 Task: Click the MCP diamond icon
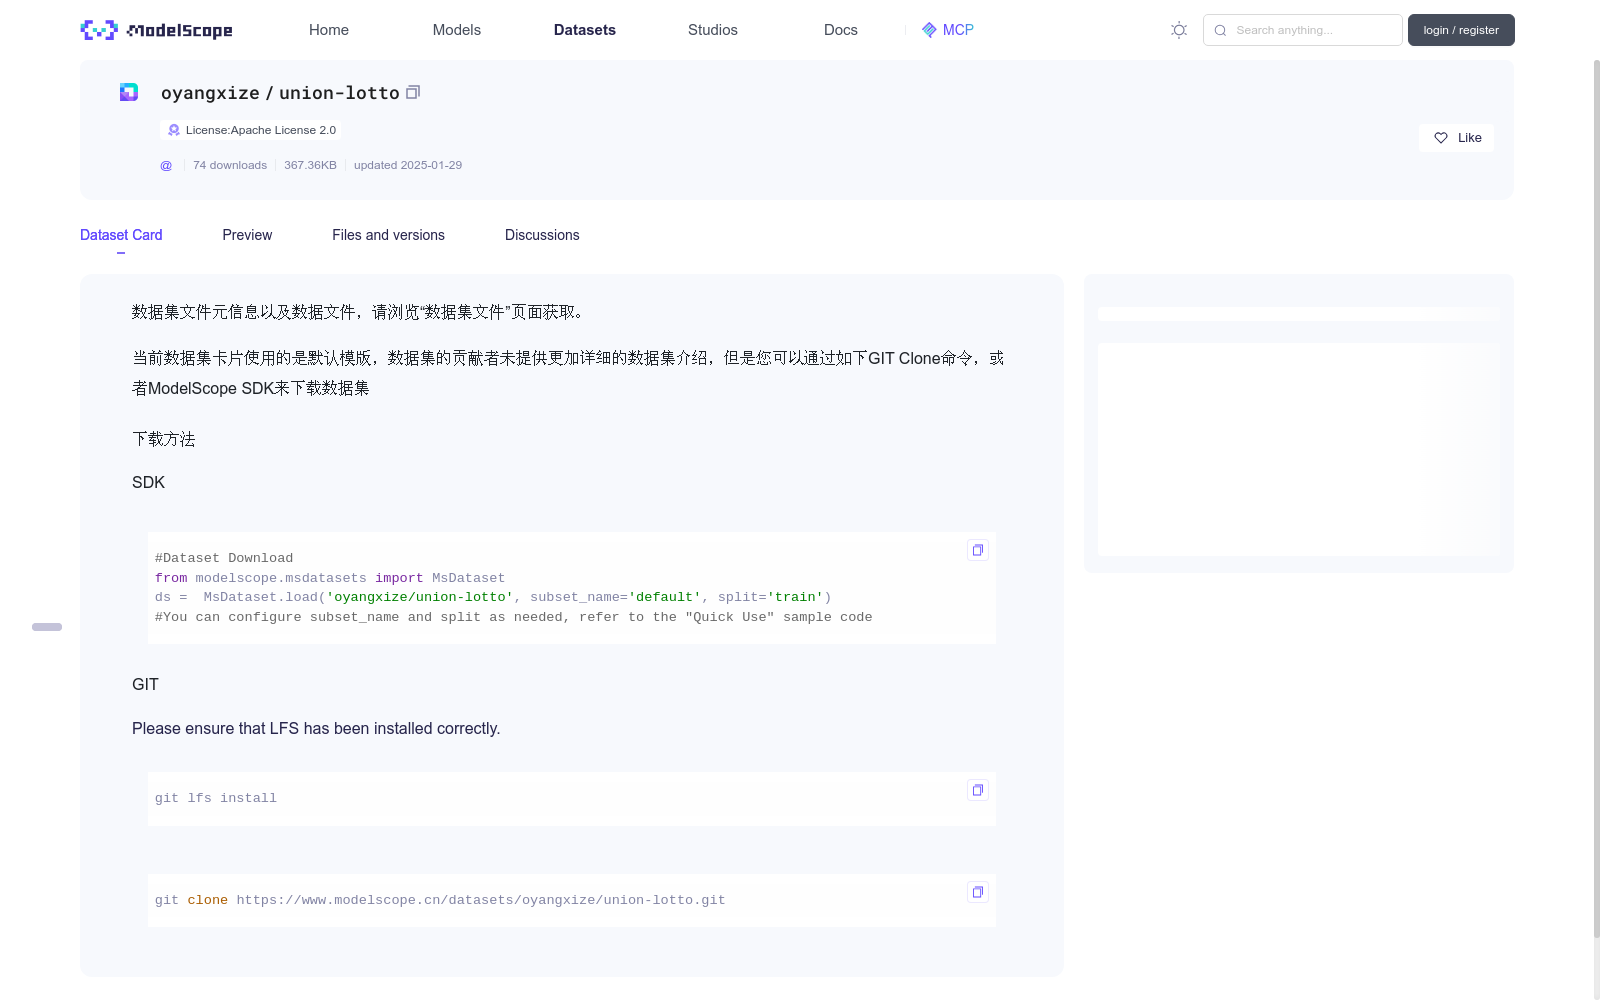929,30
